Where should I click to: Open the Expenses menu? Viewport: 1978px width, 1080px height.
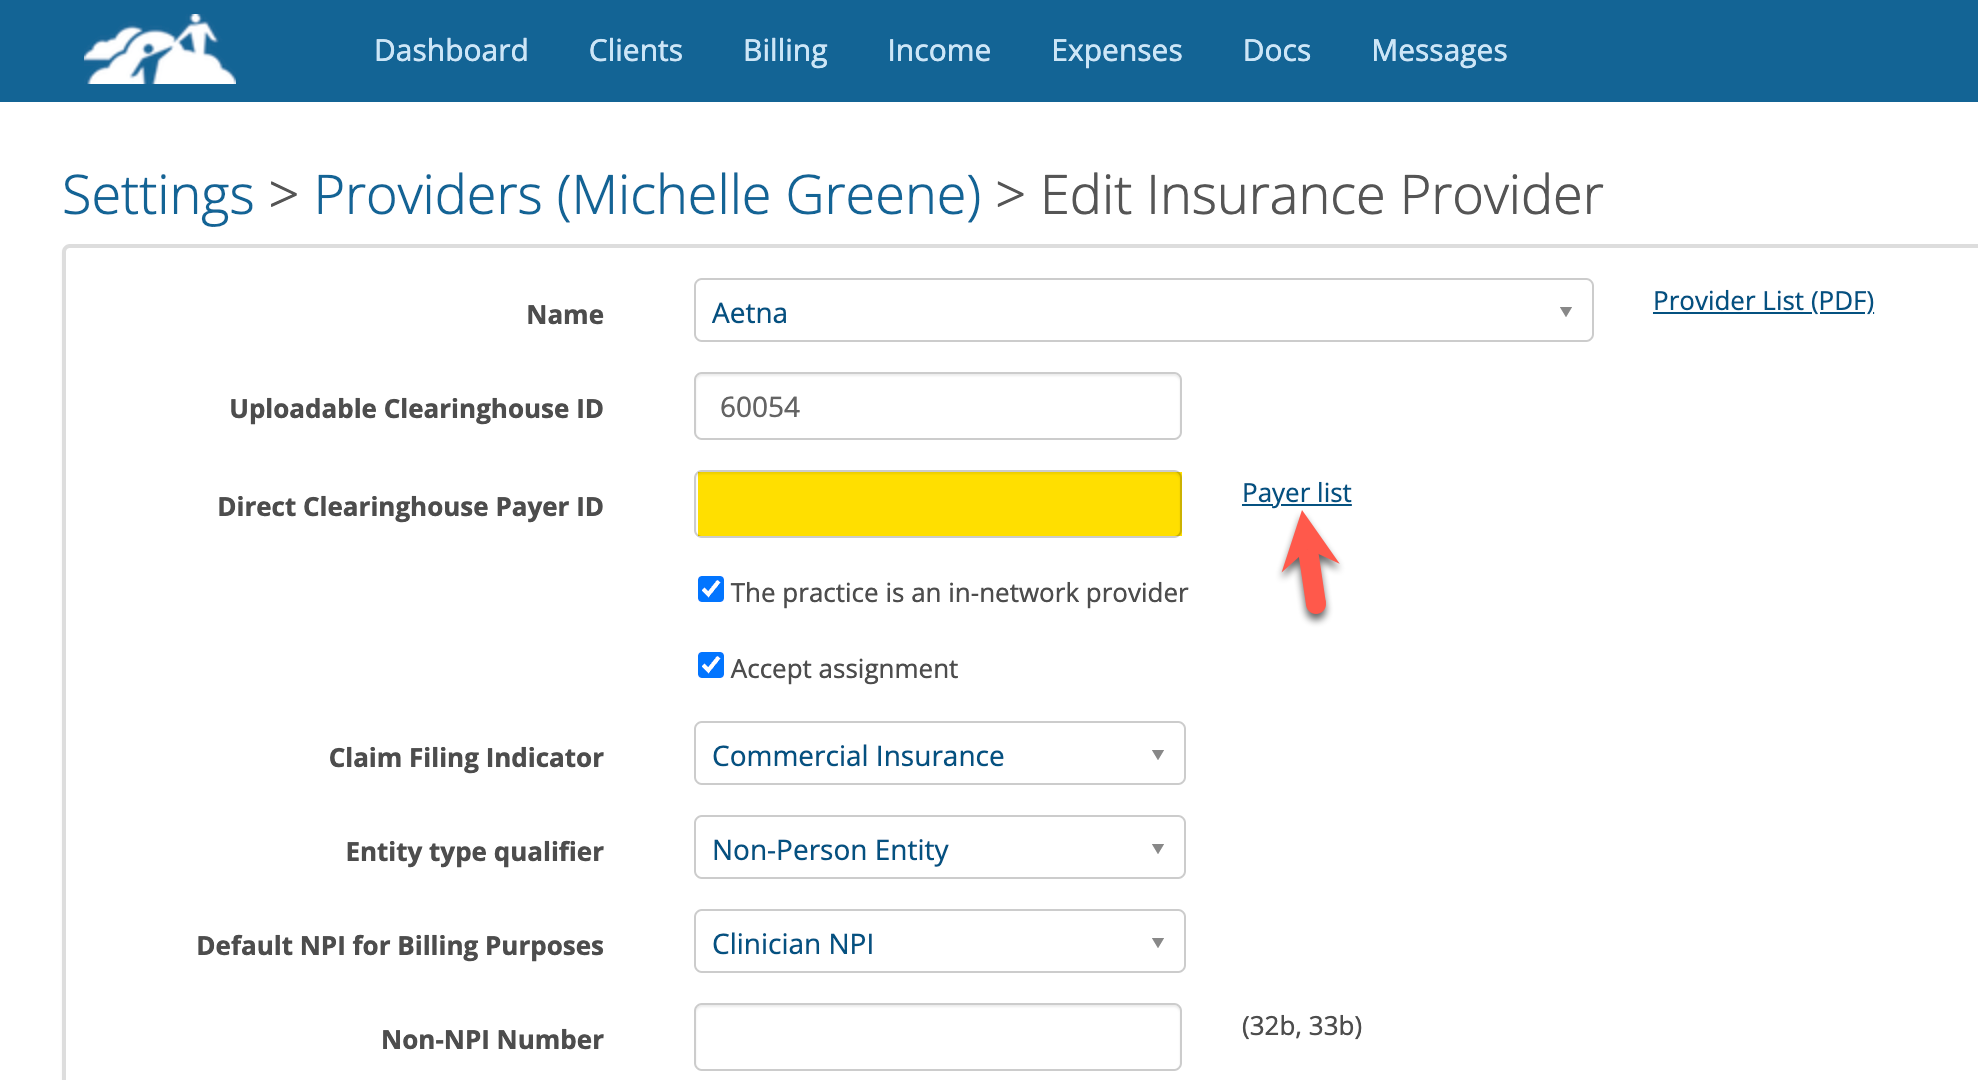1116,50
